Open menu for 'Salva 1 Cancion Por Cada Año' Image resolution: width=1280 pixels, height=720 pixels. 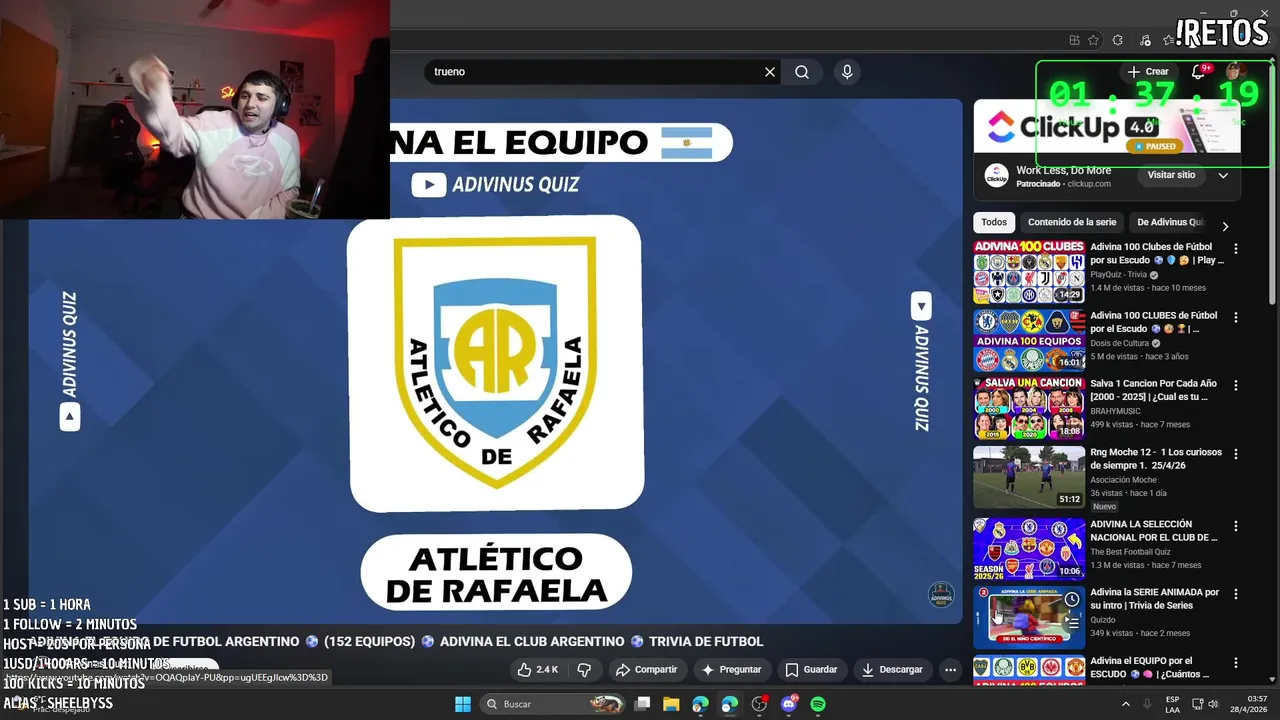pyautogui.click(x=1236, y=385)
